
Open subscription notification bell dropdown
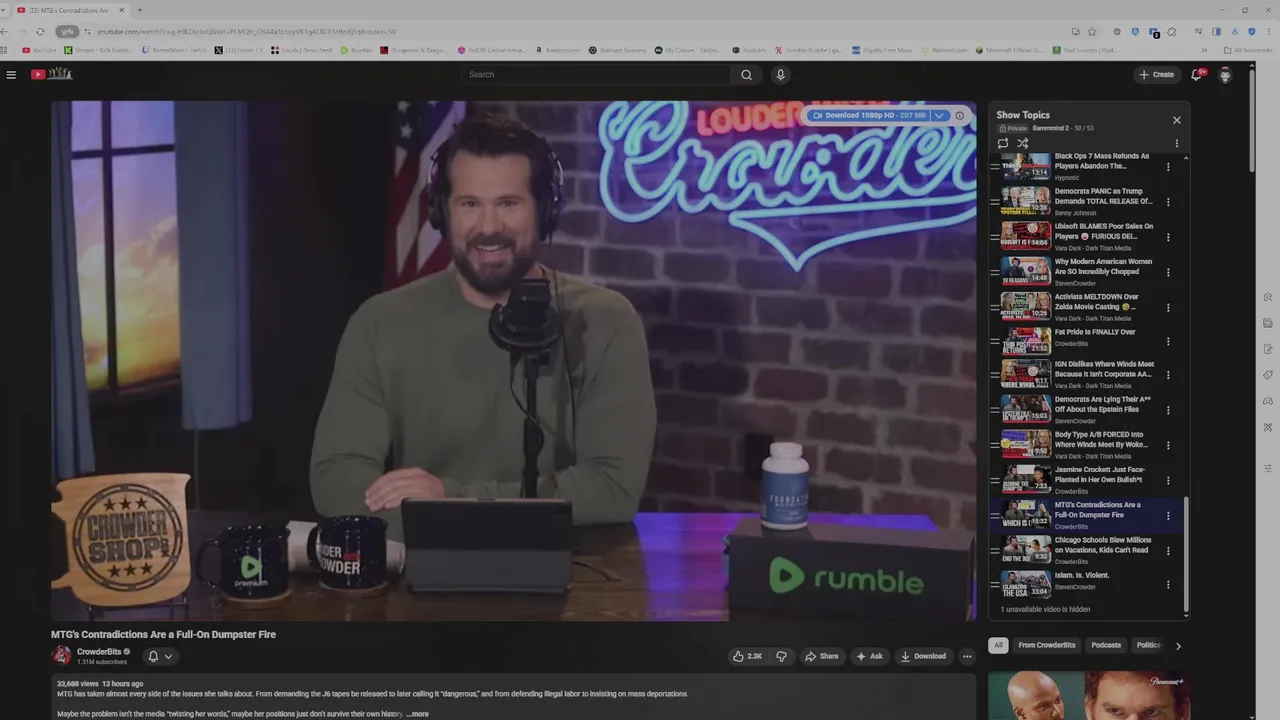pyautogui.click(x=160, y=656)
